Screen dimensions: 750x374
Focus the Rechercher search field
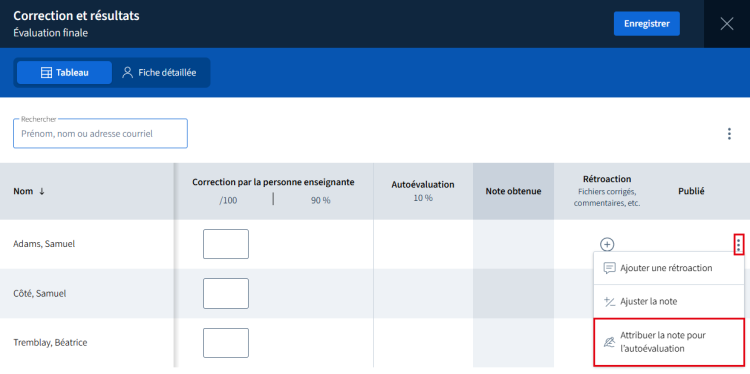click(100, 133)
